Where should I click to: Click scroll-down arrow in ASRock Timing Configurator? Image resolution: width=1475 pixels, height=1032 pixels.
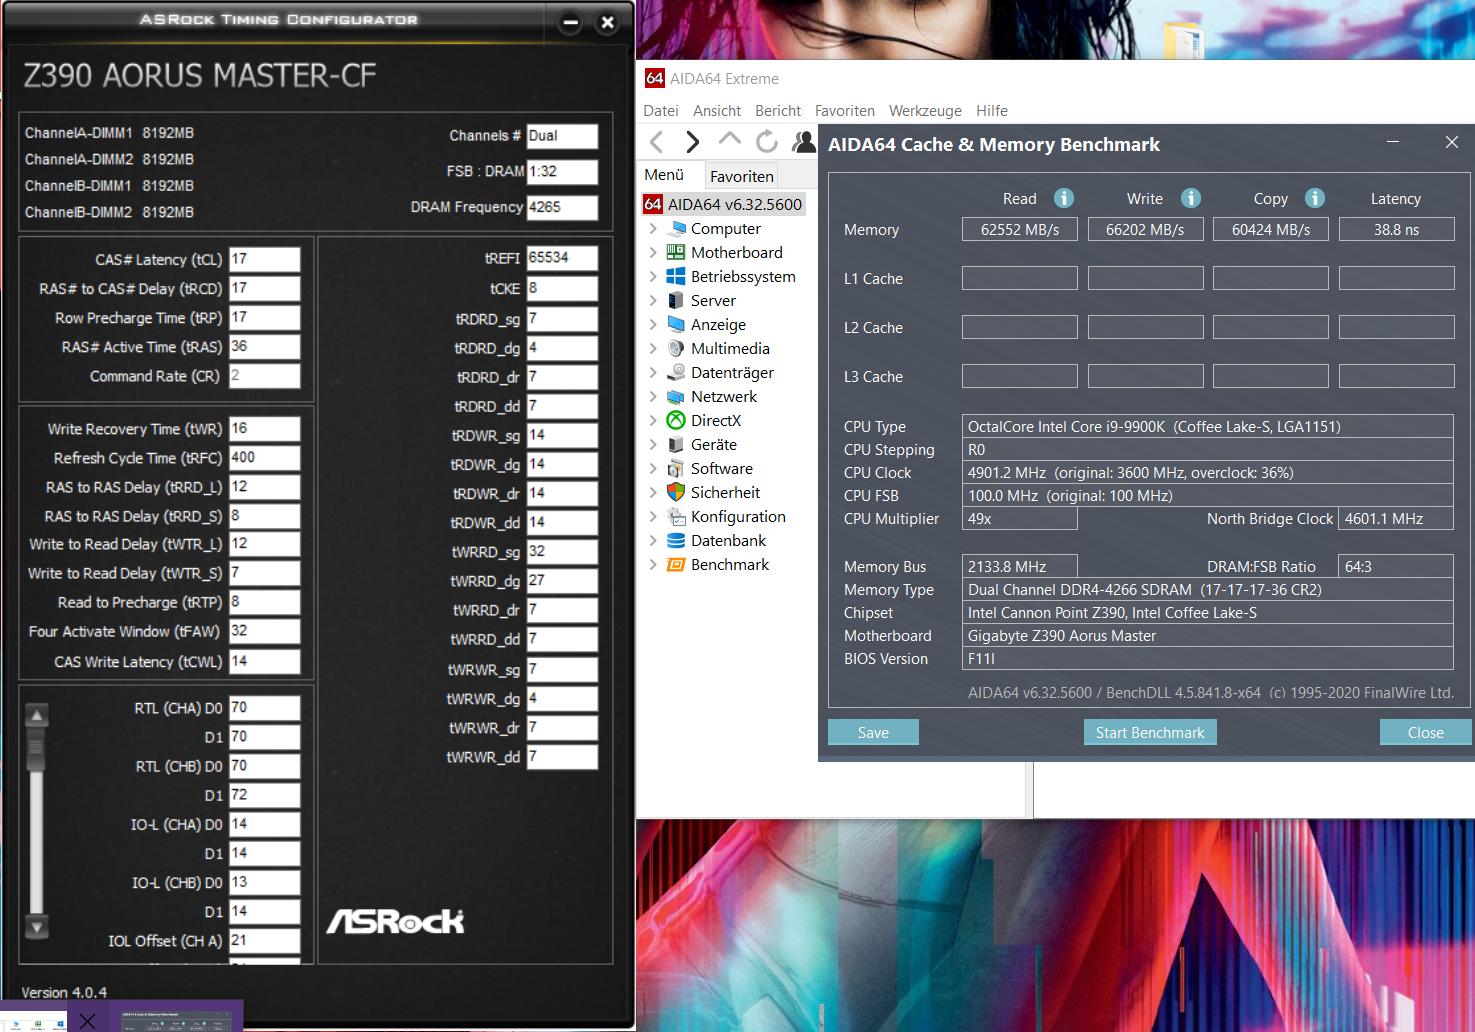(x=37, y=927)
